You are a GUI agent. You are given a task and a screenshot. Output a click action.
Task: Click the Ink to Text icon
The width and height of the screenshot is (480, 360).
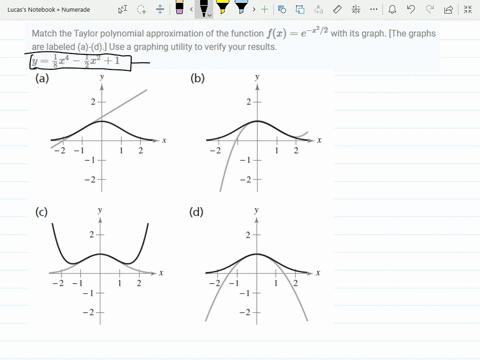point(319,9)
